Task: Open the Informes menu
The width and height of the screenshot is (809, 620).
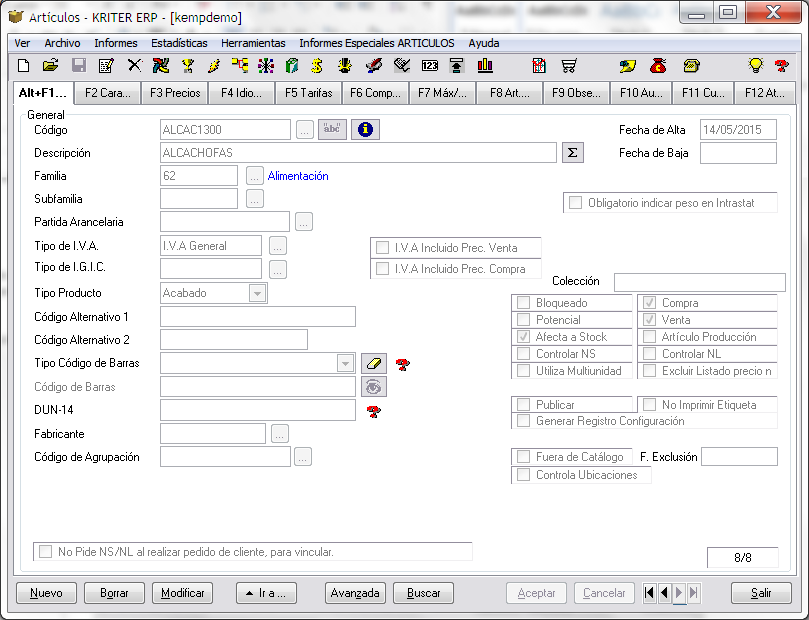Action: (116, 43)
